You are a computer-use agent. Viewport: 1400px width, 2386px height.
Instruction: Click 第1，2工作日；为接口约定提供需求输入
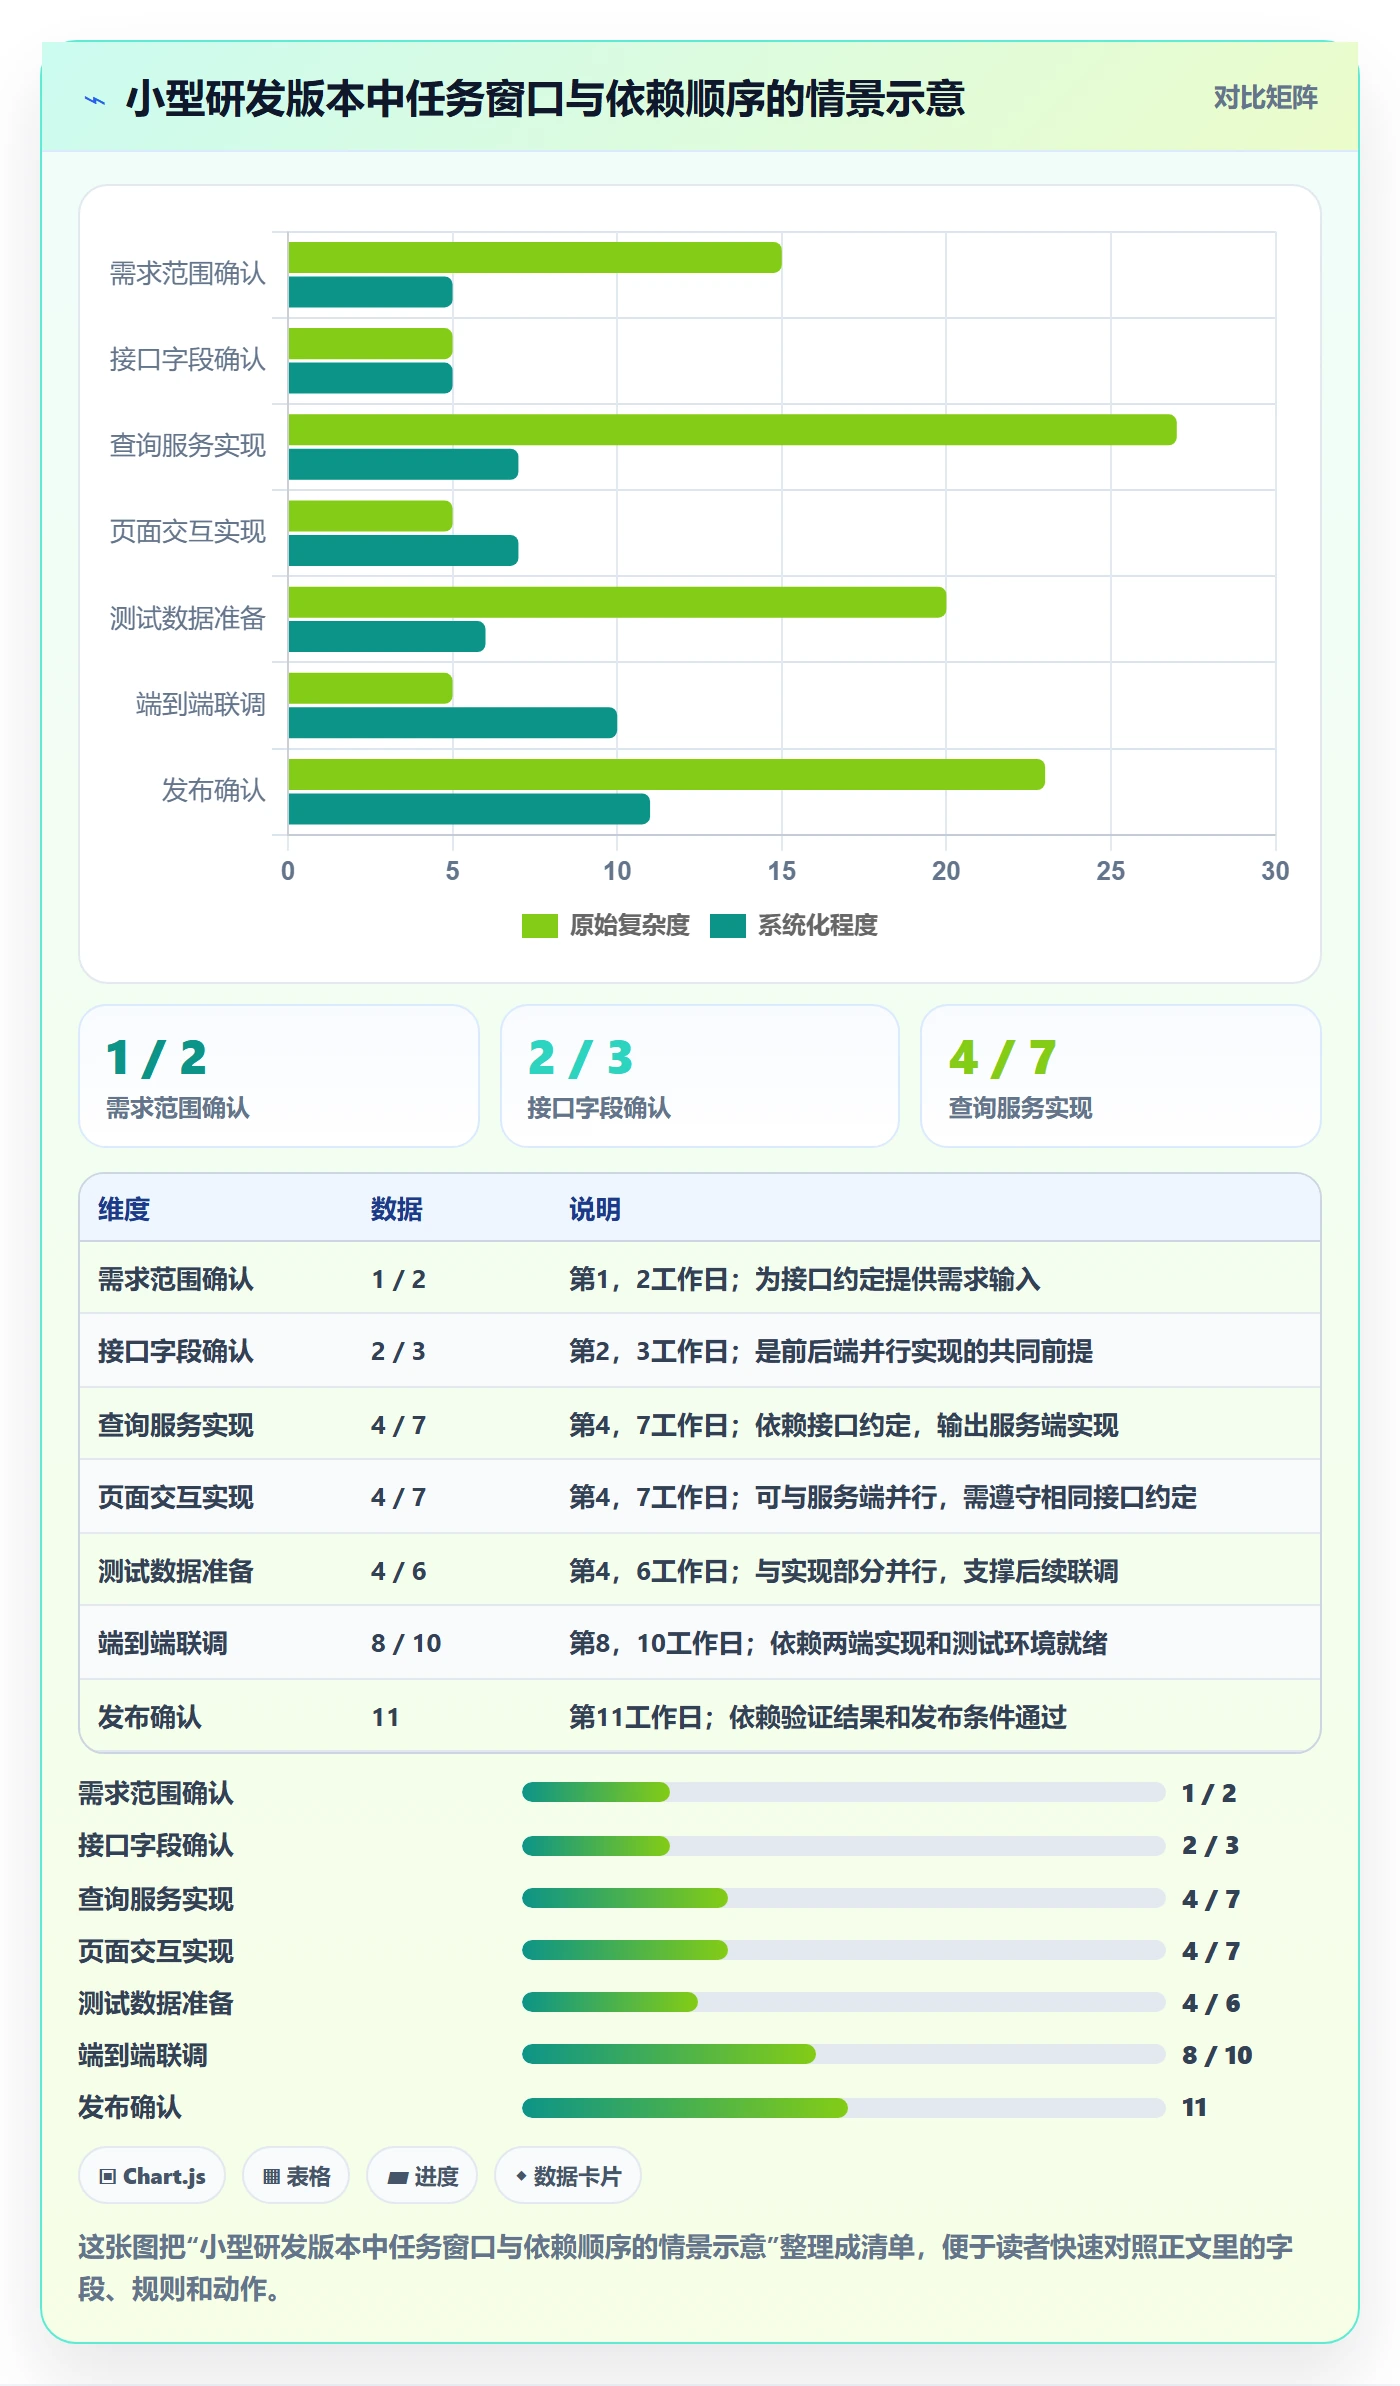805,1279
